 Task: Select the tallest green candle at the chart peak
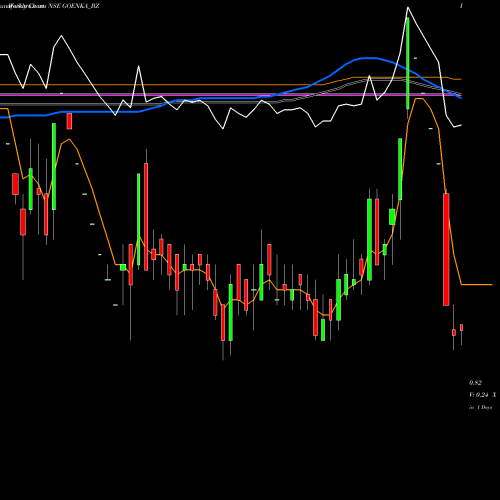pos(408,63)
